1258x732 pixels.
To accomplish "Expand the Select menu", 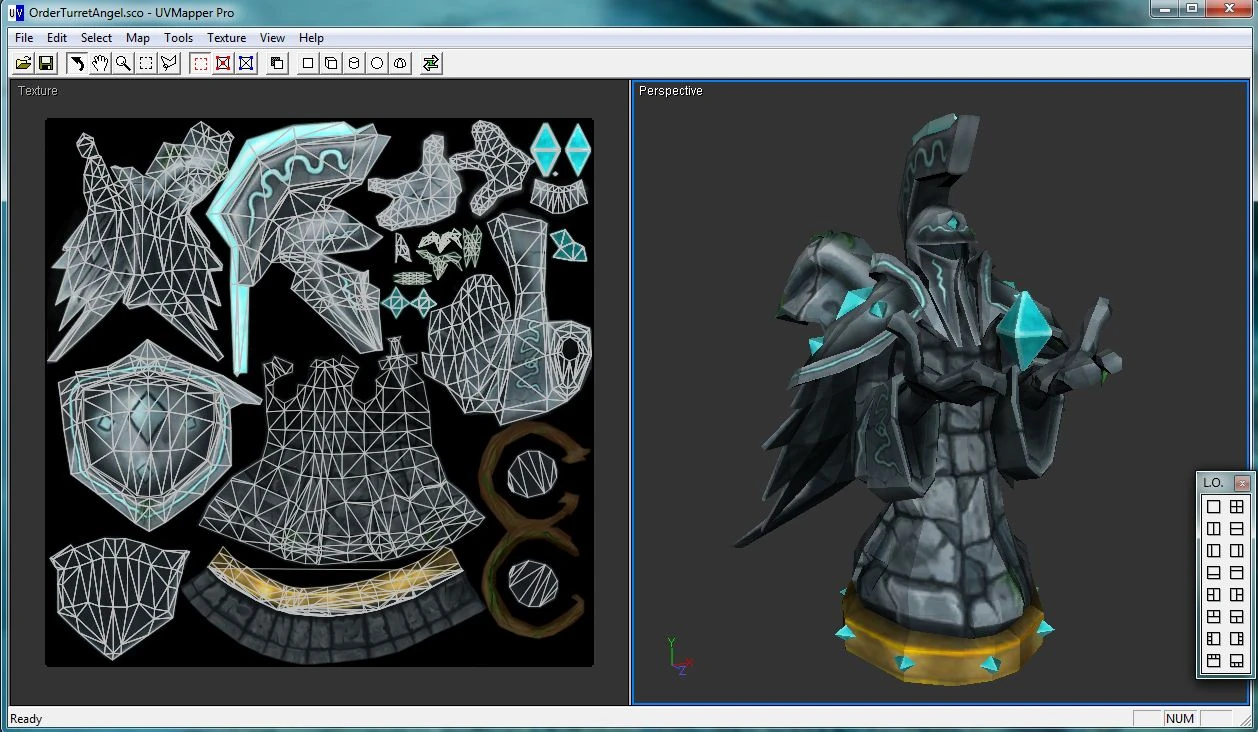I will click(97, 38).
